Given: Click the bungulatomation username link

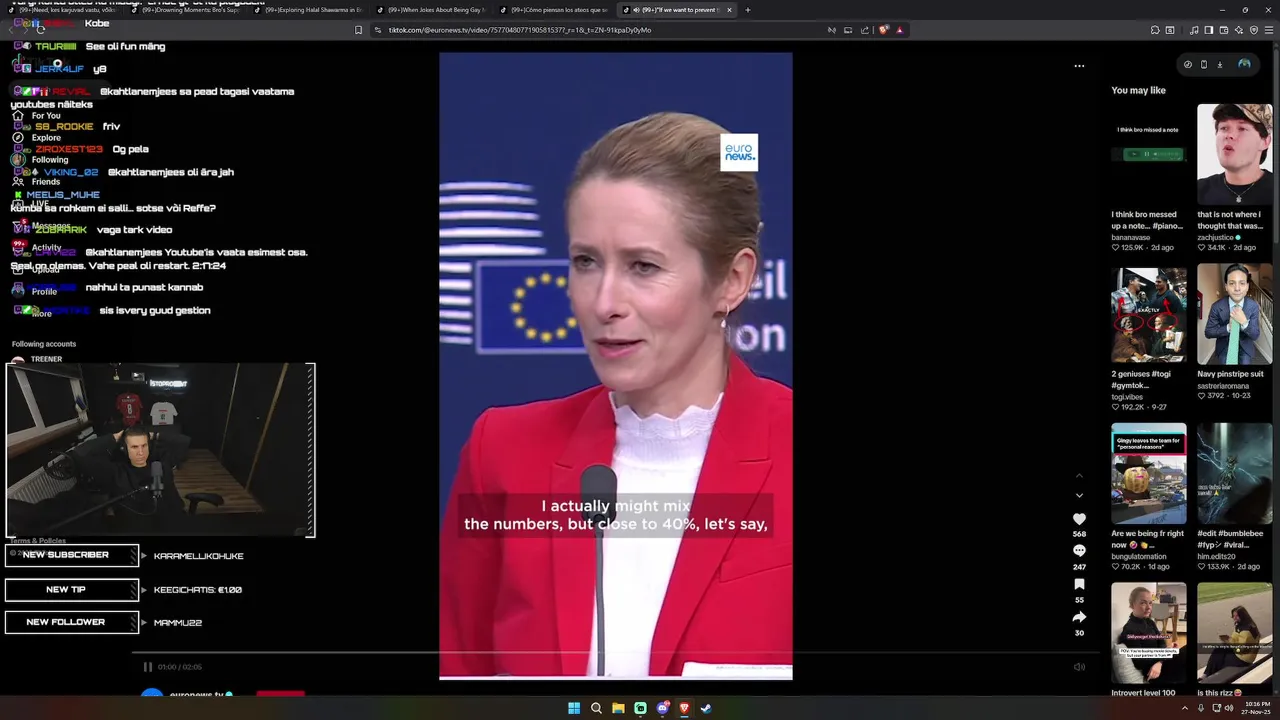Looking at the screenshot, I should [x=1140, y=556].
